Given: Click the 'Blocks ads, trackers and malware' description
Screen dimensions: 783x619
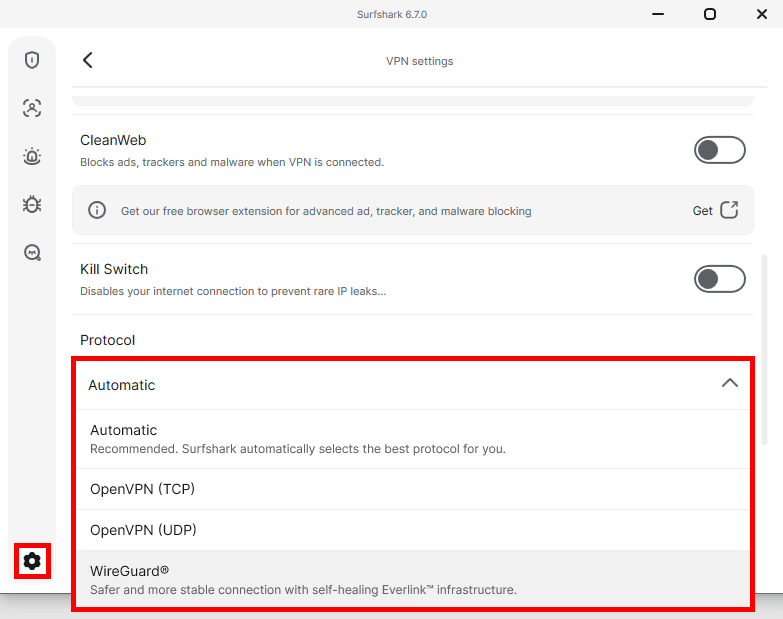Looking at the screenshot, I should 232,162.
